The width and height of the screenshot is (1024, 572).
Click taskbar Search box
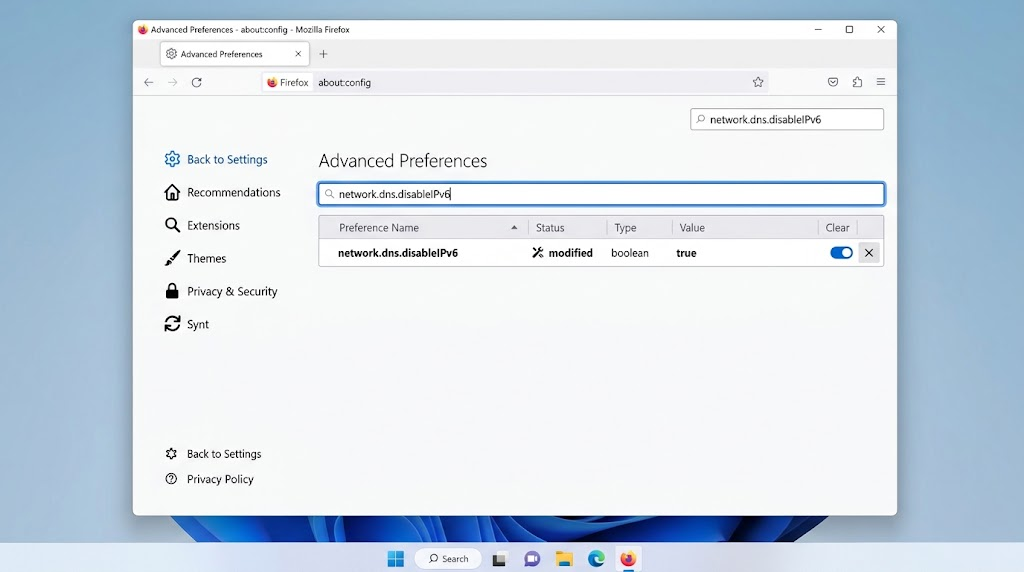click(x=449, y=559)
